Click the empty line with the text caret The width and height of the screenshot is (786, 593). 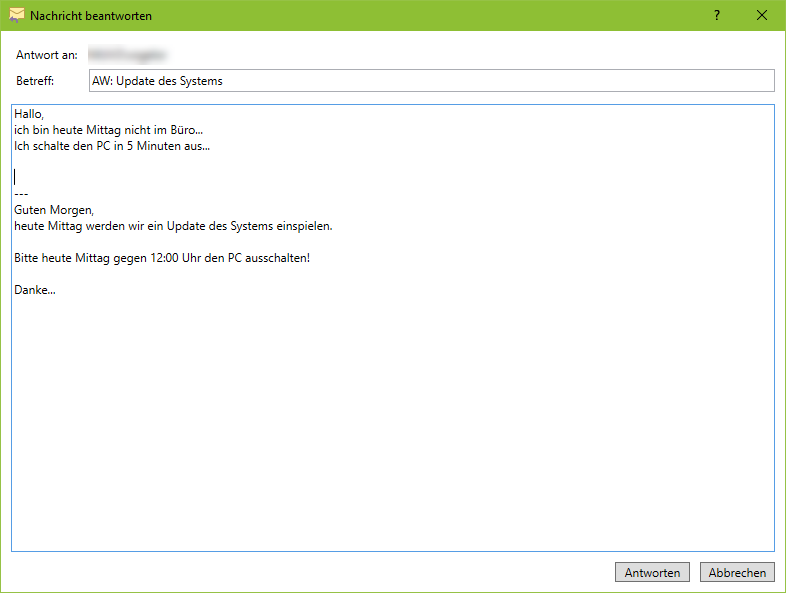pyautogui.click(x=200, y=176)
